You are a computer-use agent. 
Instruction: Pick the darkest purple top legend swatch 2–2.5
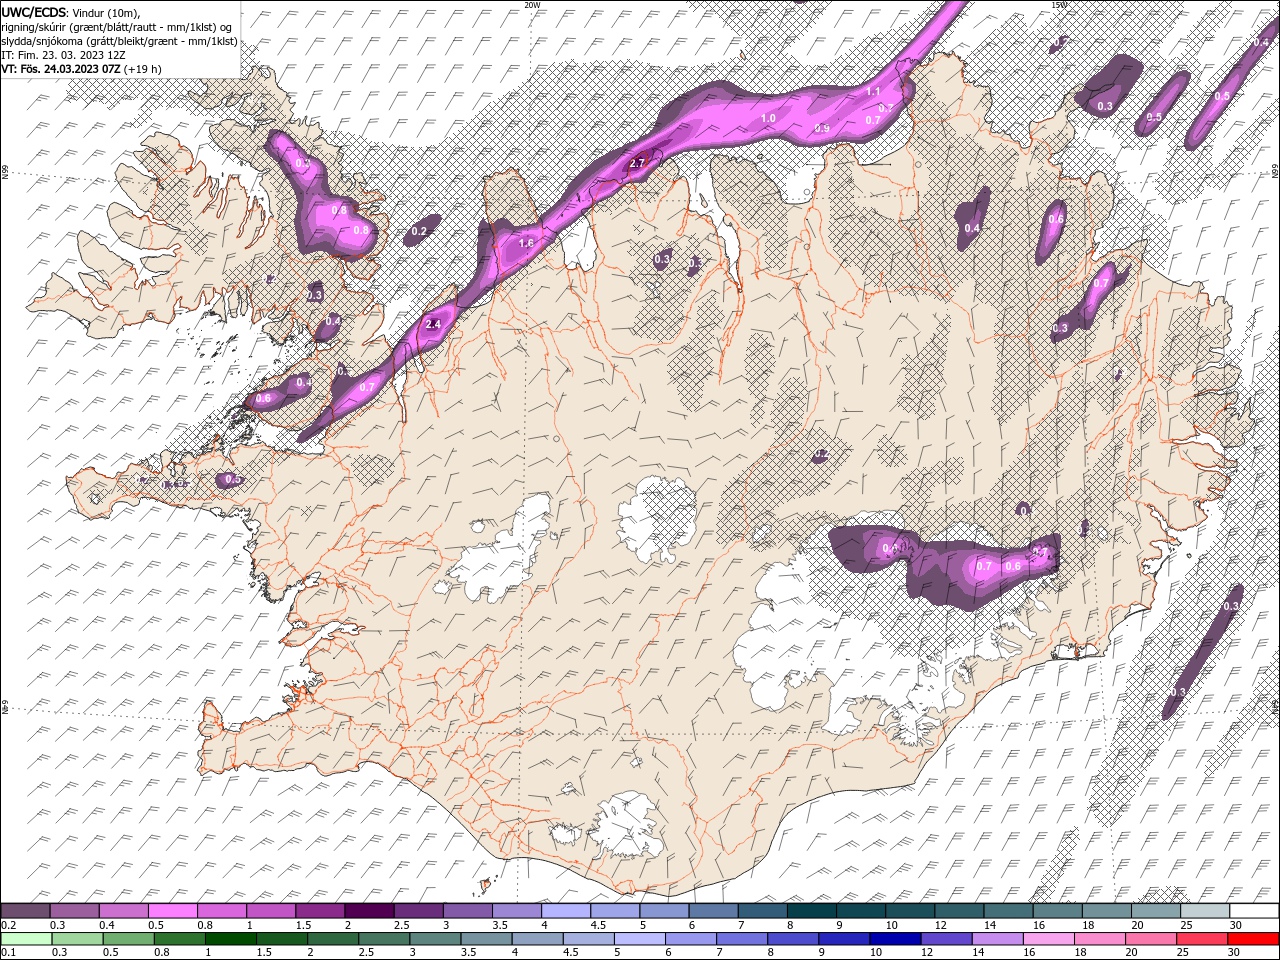pyautogui.click(x=369, y=911)
